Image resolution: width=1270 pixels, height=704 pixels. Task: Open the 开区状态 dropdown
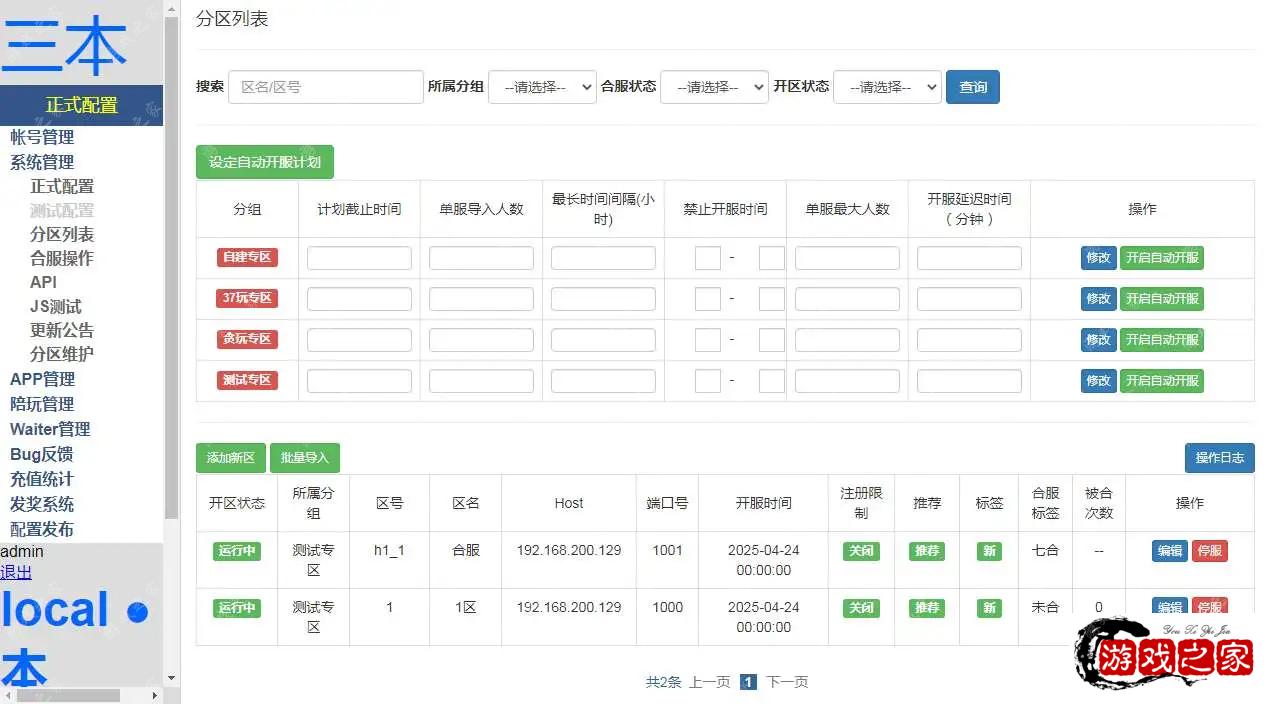(887, 87)
